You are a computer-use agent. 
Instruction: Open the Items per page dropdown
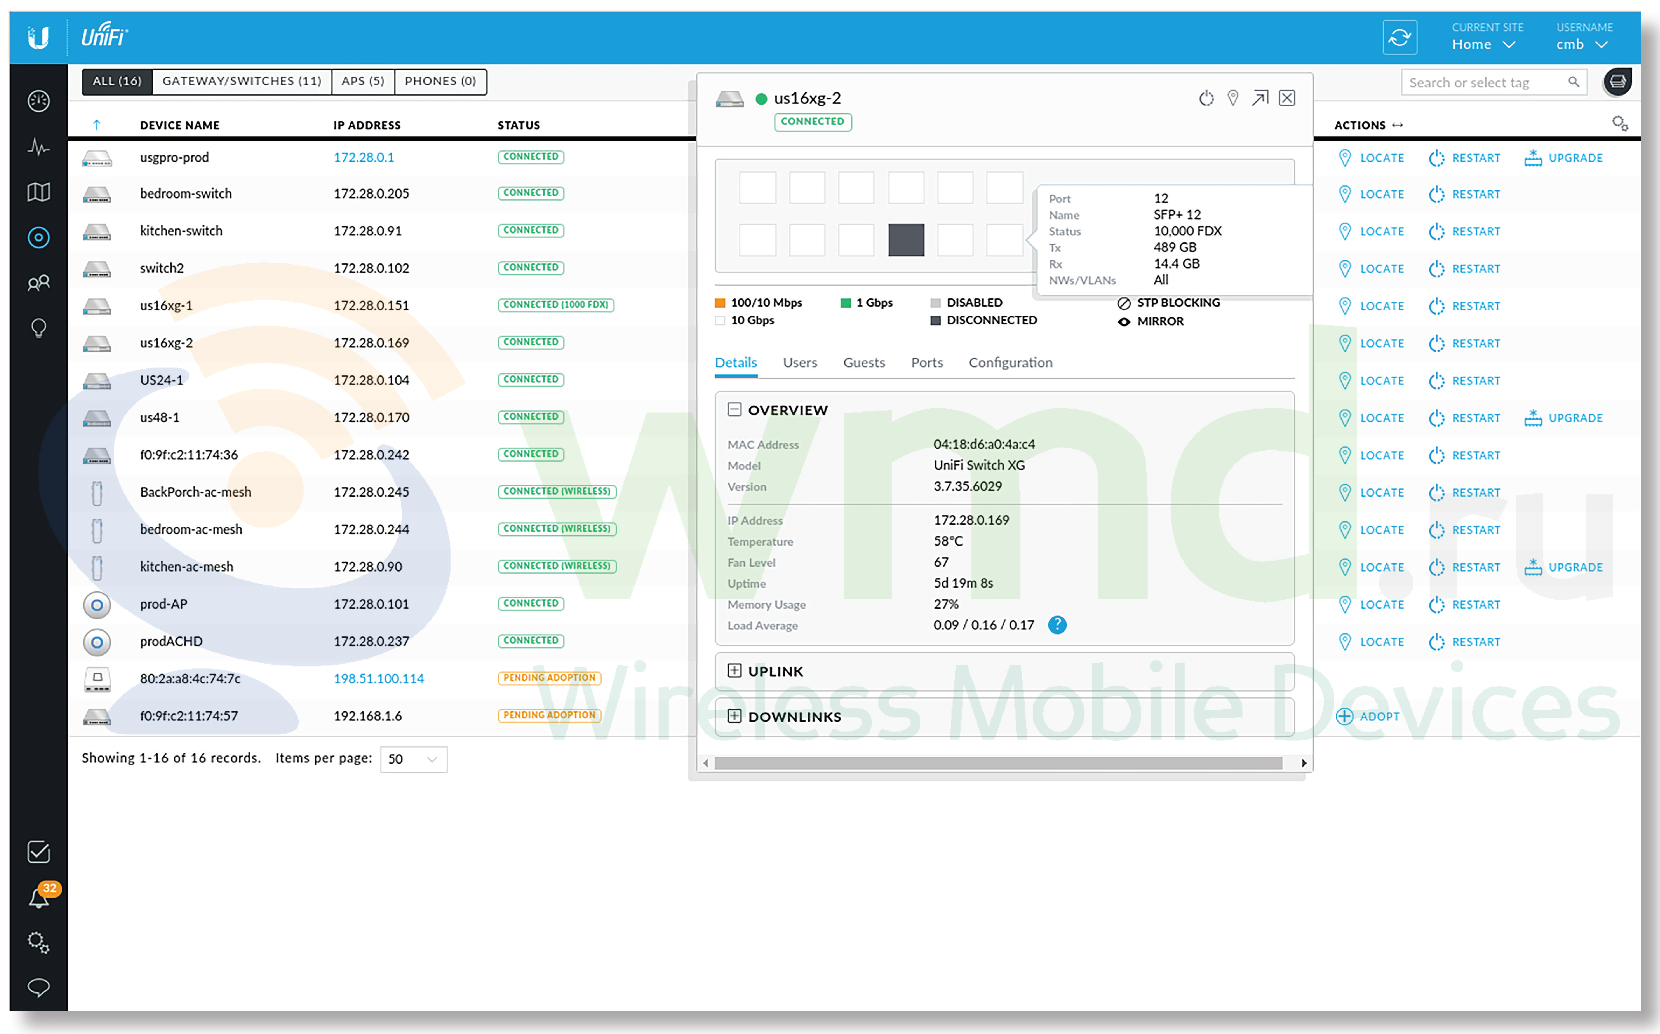[414, 759]
